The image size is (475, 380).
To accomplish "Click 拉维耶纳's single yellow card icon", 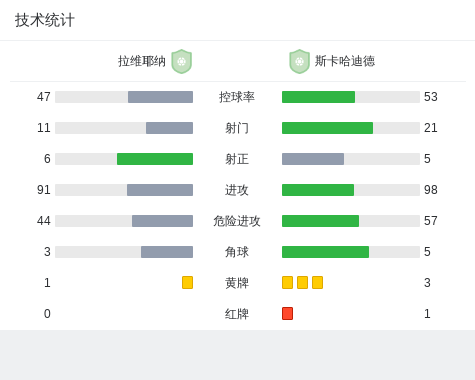I will [187, 282].
